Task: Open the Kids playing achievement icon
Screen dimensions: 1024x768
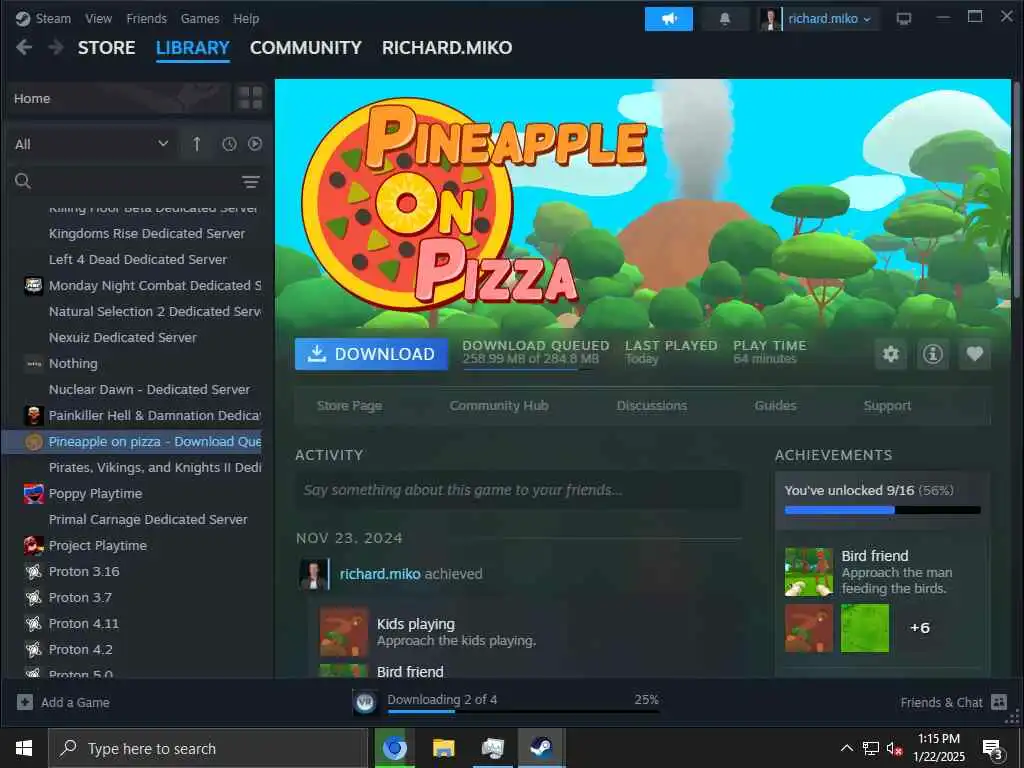Action: [x=344, y=632]
